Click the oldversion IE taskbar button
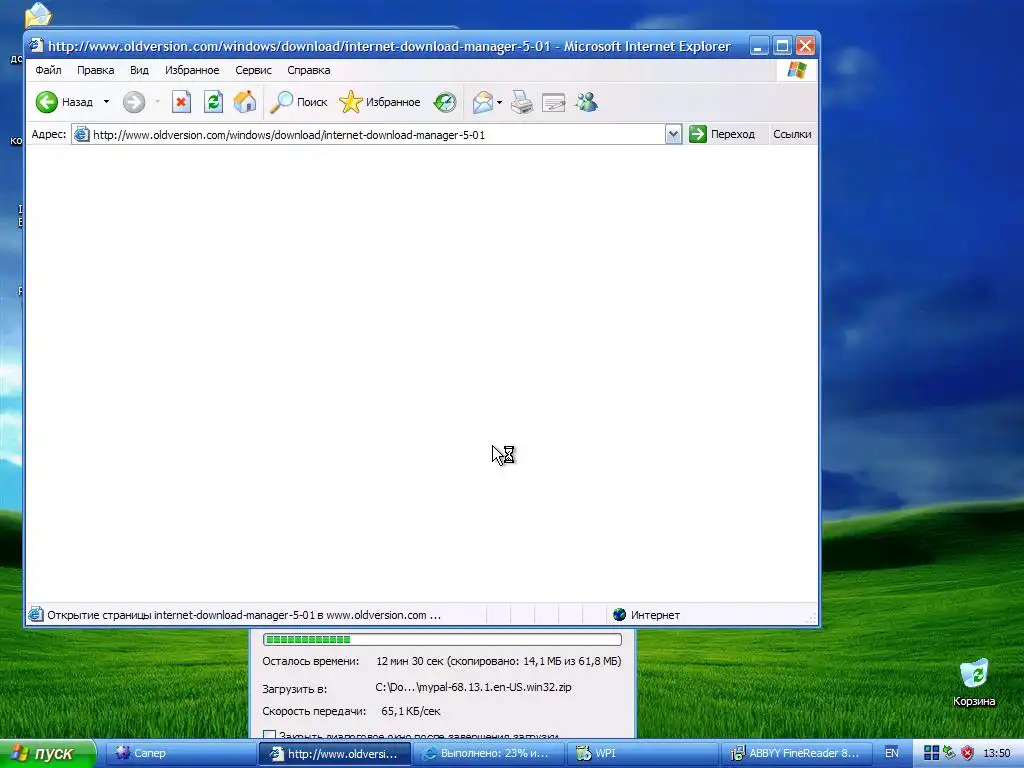The height and width of the screenshot is (768, 1024). click(335, 753)
